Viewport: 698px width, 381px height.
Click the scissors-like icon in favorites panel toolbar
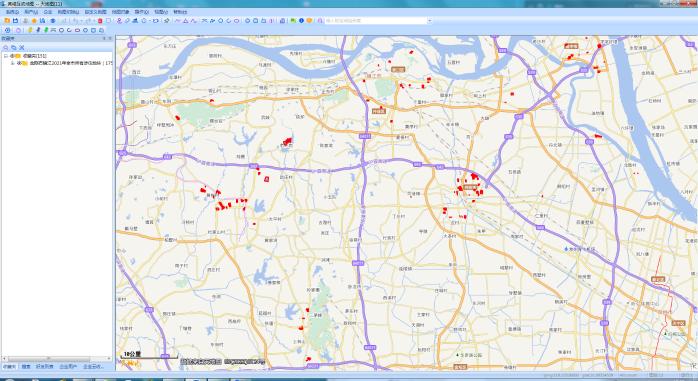(21, 47)
